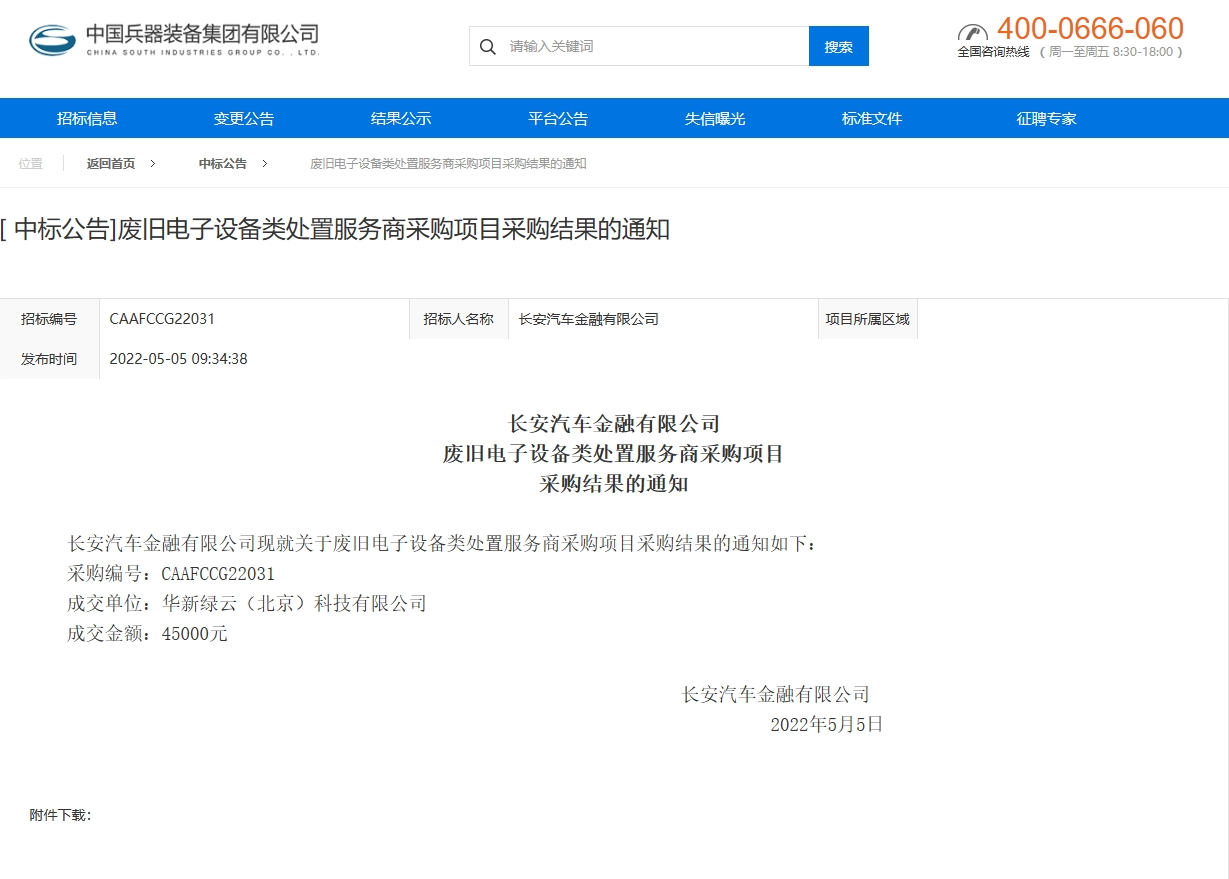Click the 项目所属区域 label cell
Image resolution: width=1229 pixels, height=879 pixels.
tap(868, 319)
